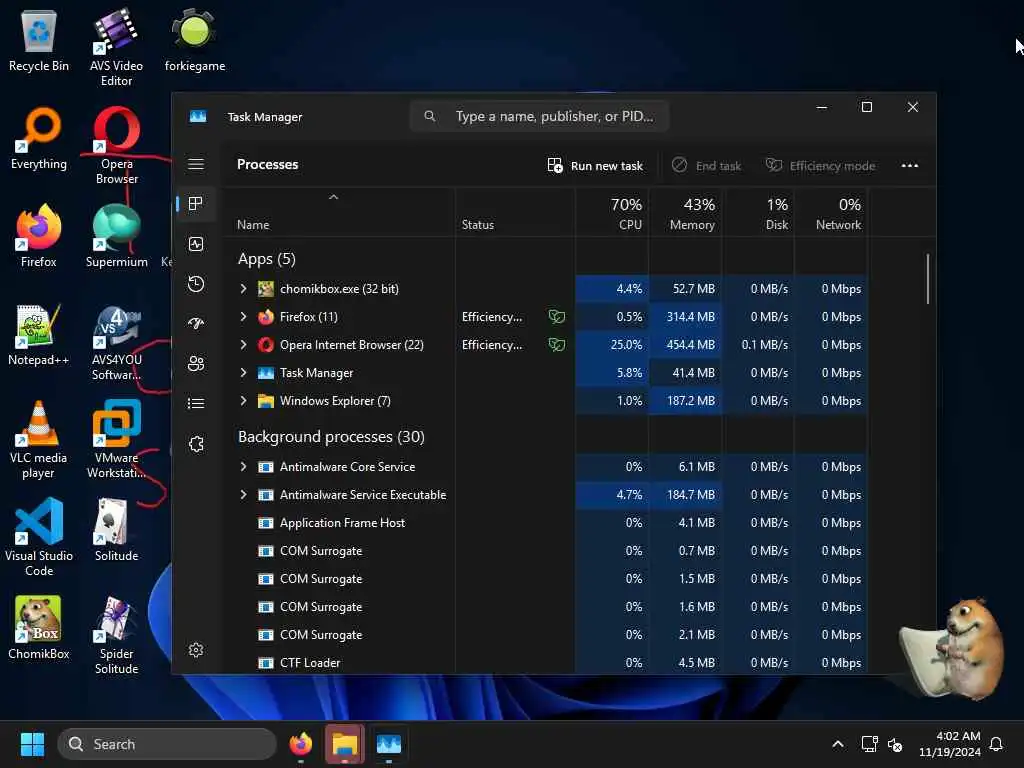Image resolution: width=1024 pixels, height=768 pixels.
Task: Open Task Manager settings gear
Action: [196, 650]
